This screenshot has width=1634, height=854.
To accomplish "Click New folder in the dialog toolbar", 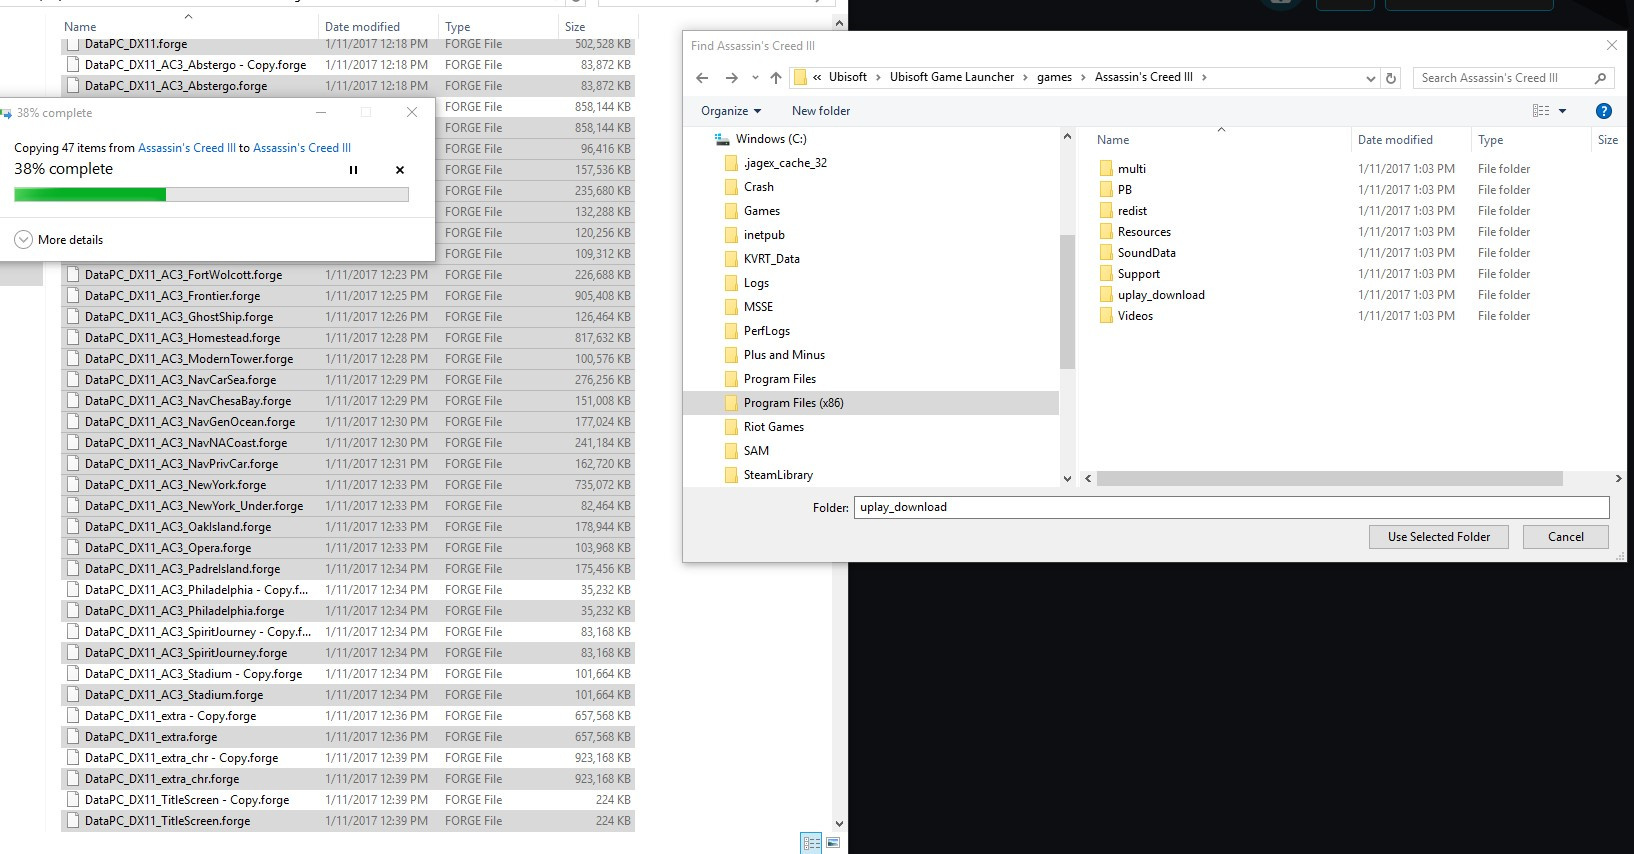I will (x=821, y=111).
